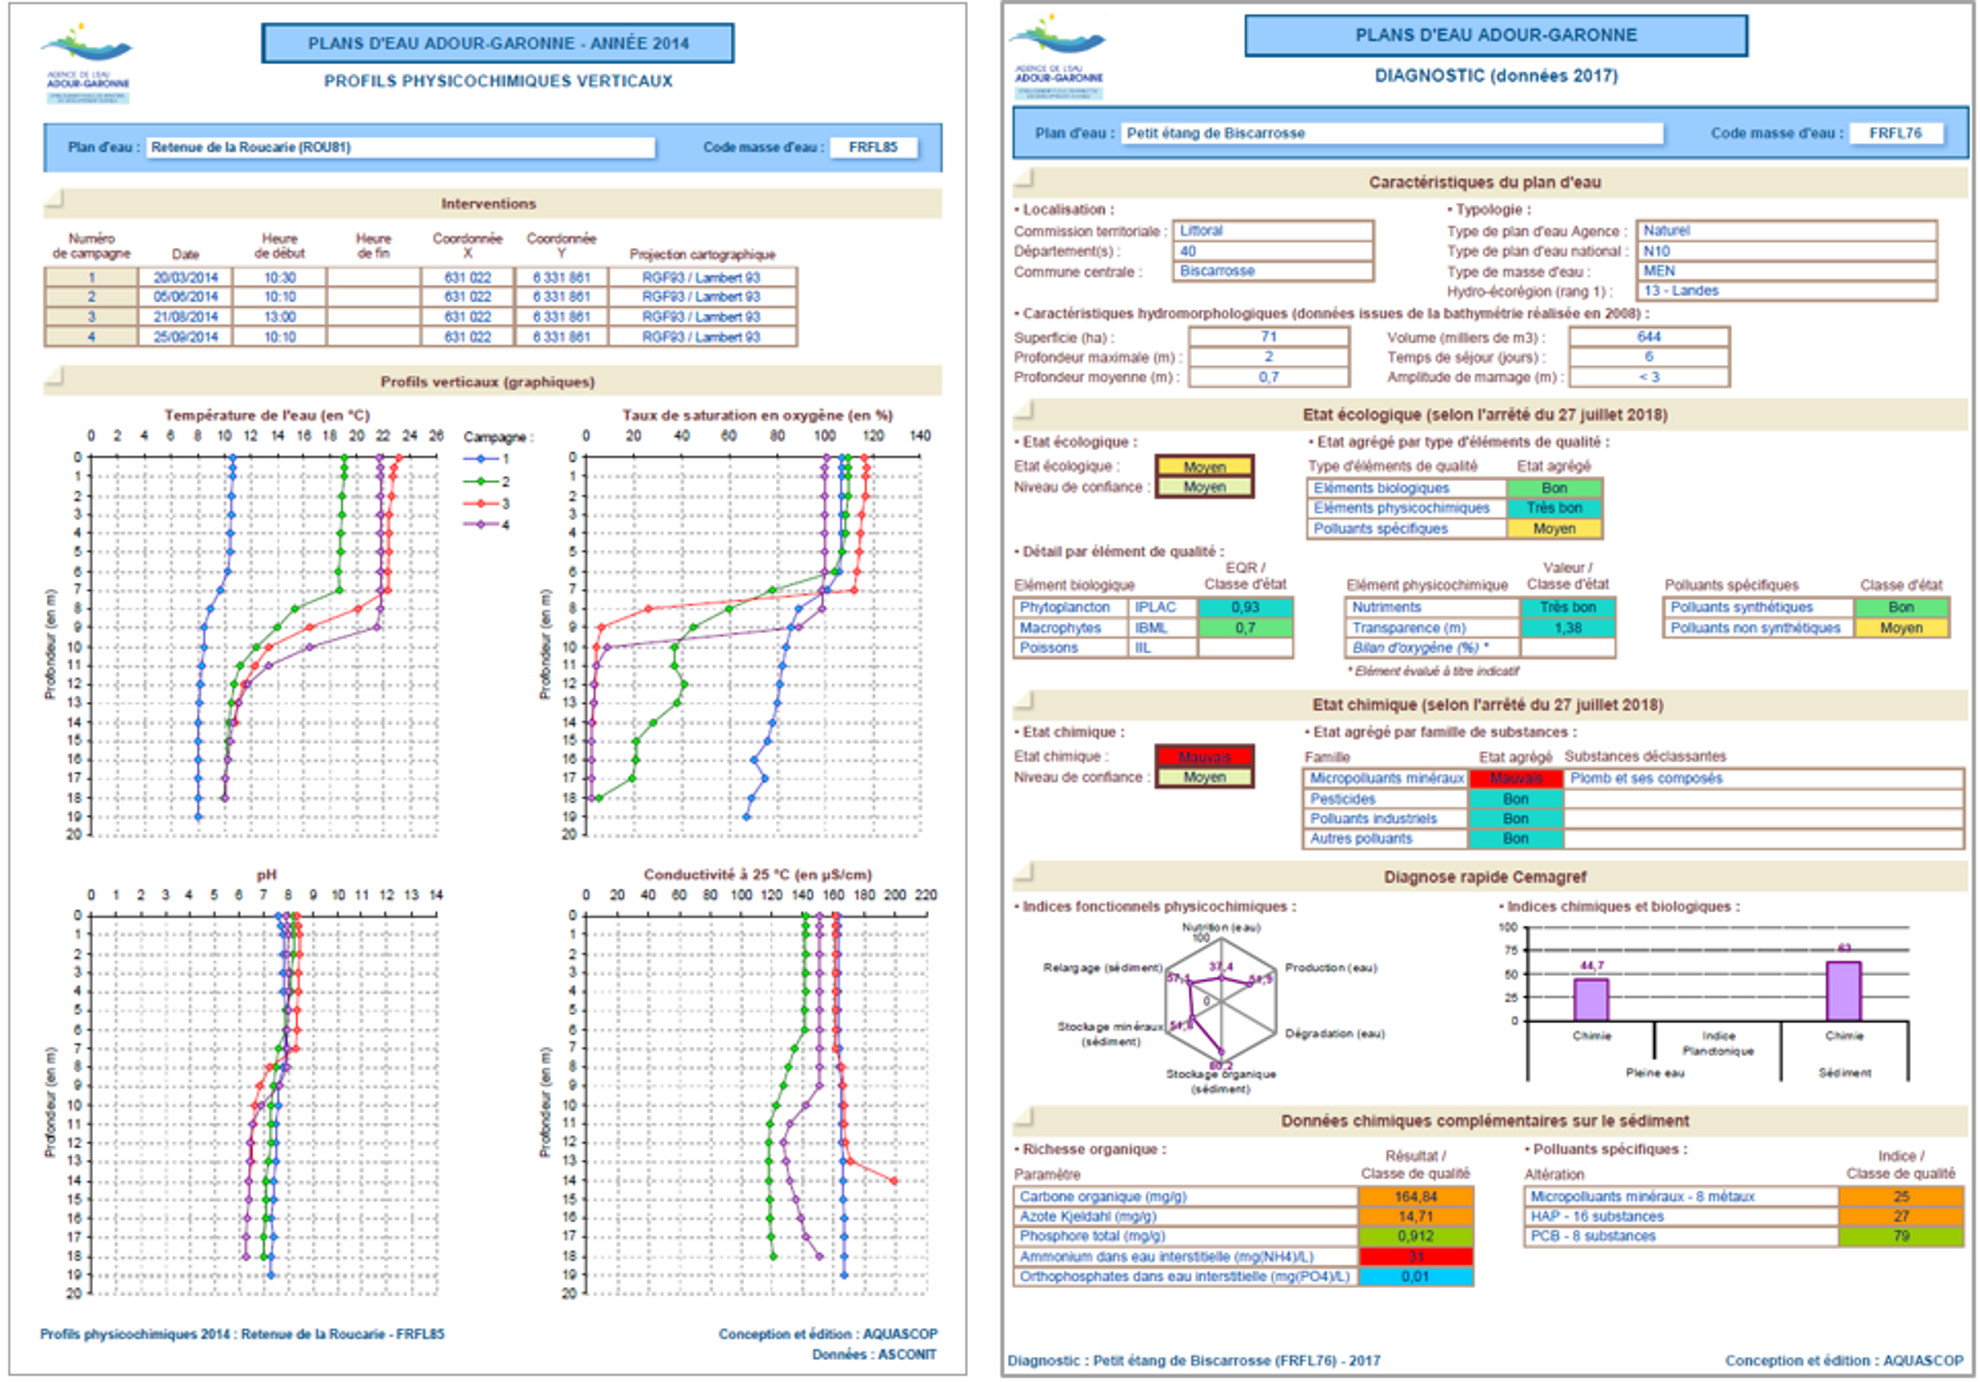
Task: Click 'PCB - 8 substances' index value '79'
Action: point(1901,1236)
